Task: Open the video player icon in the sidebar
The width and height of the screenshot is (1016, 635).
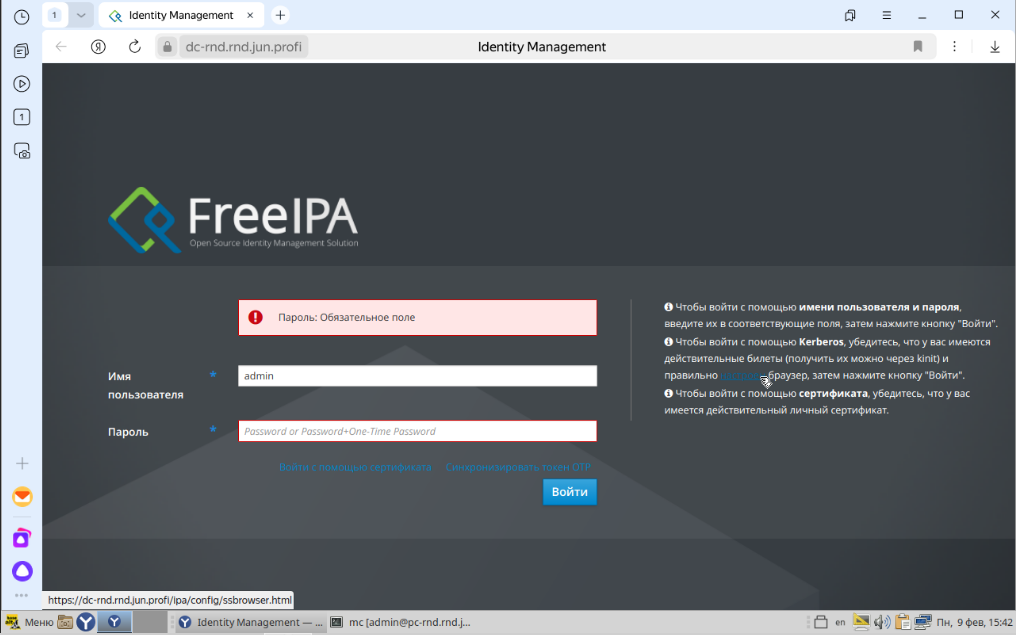Action: pyautogui.click(x=21, y=83)
